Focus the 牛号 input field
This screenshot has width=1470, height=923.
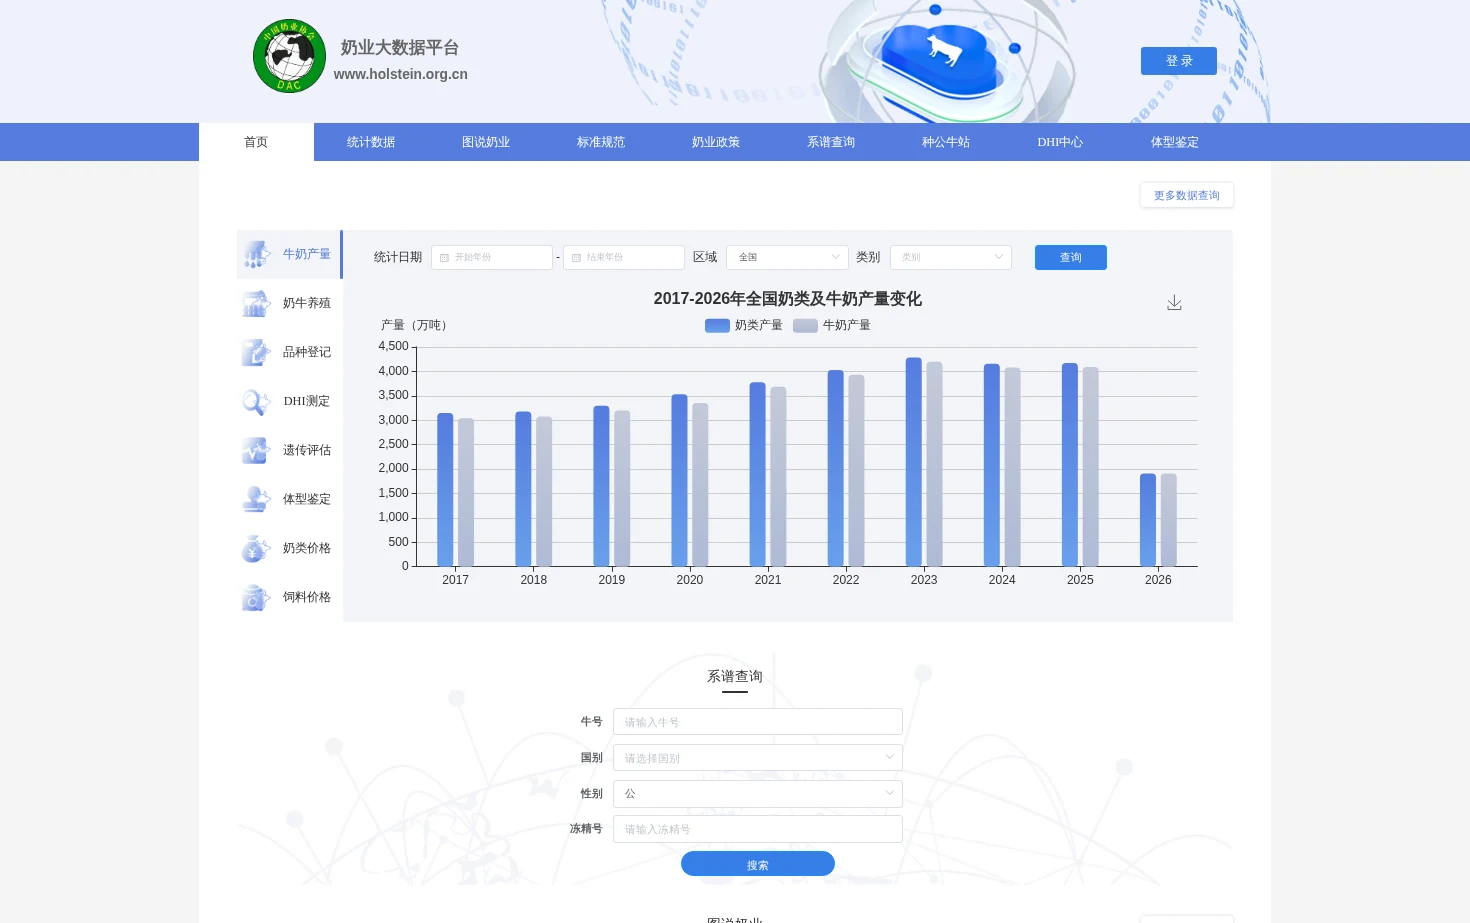tap(758, 722)
